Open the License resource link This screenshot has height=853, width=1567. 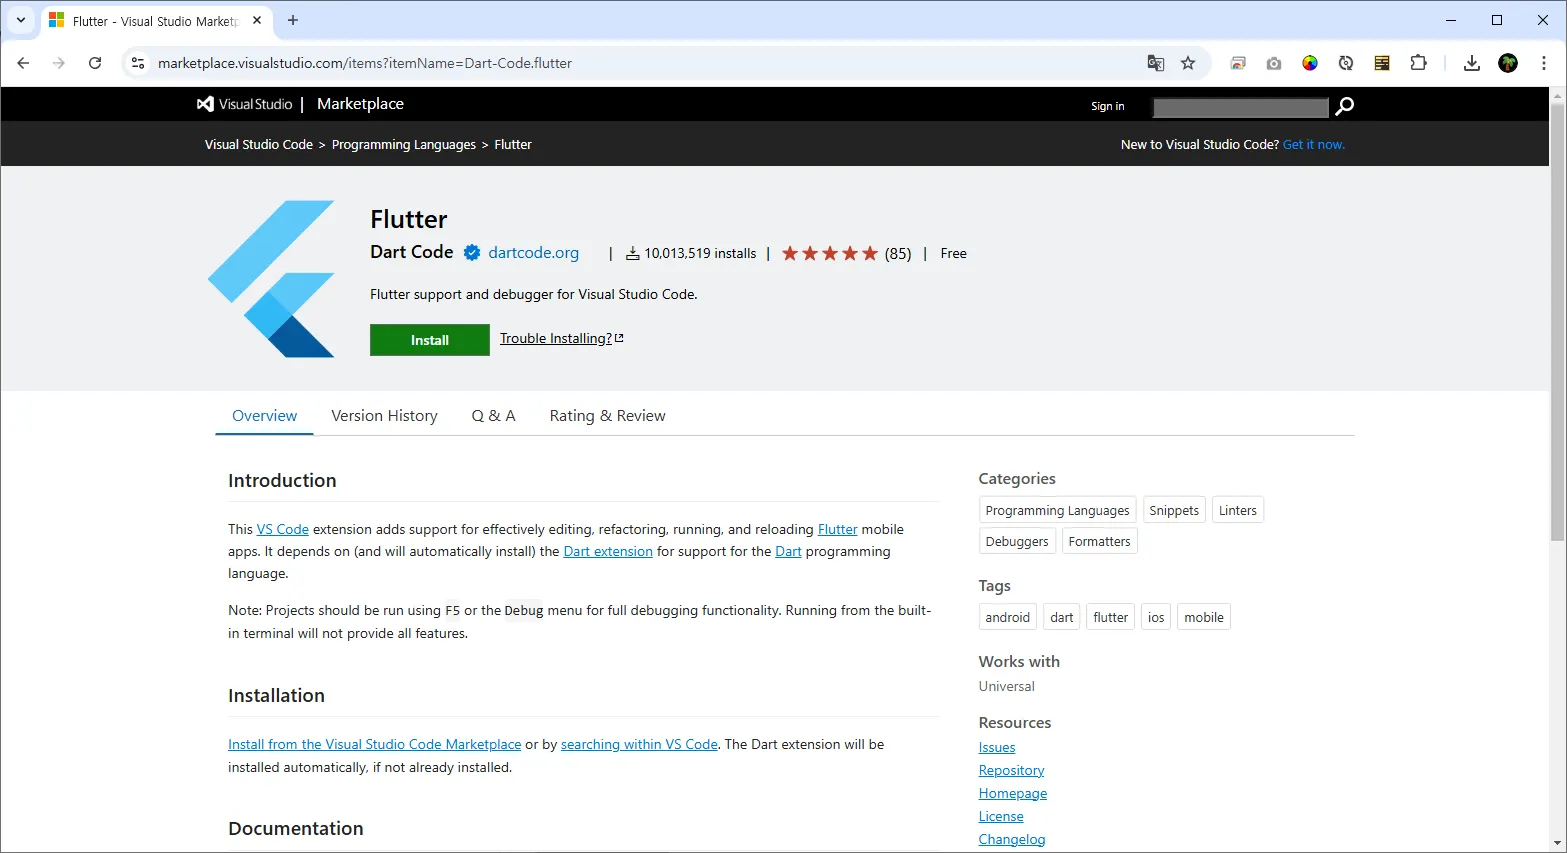[1001, 817]
